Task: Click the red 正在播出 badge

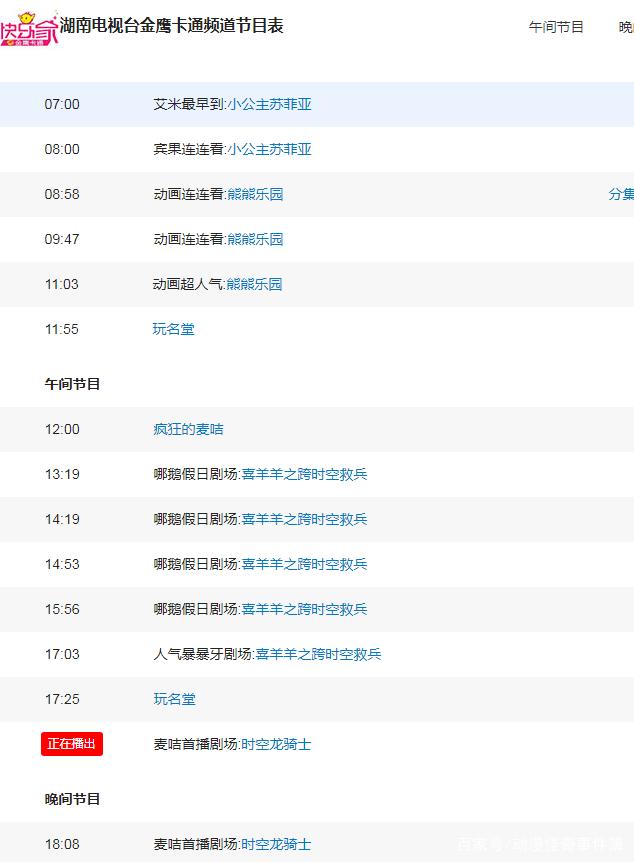Action: 71,744
